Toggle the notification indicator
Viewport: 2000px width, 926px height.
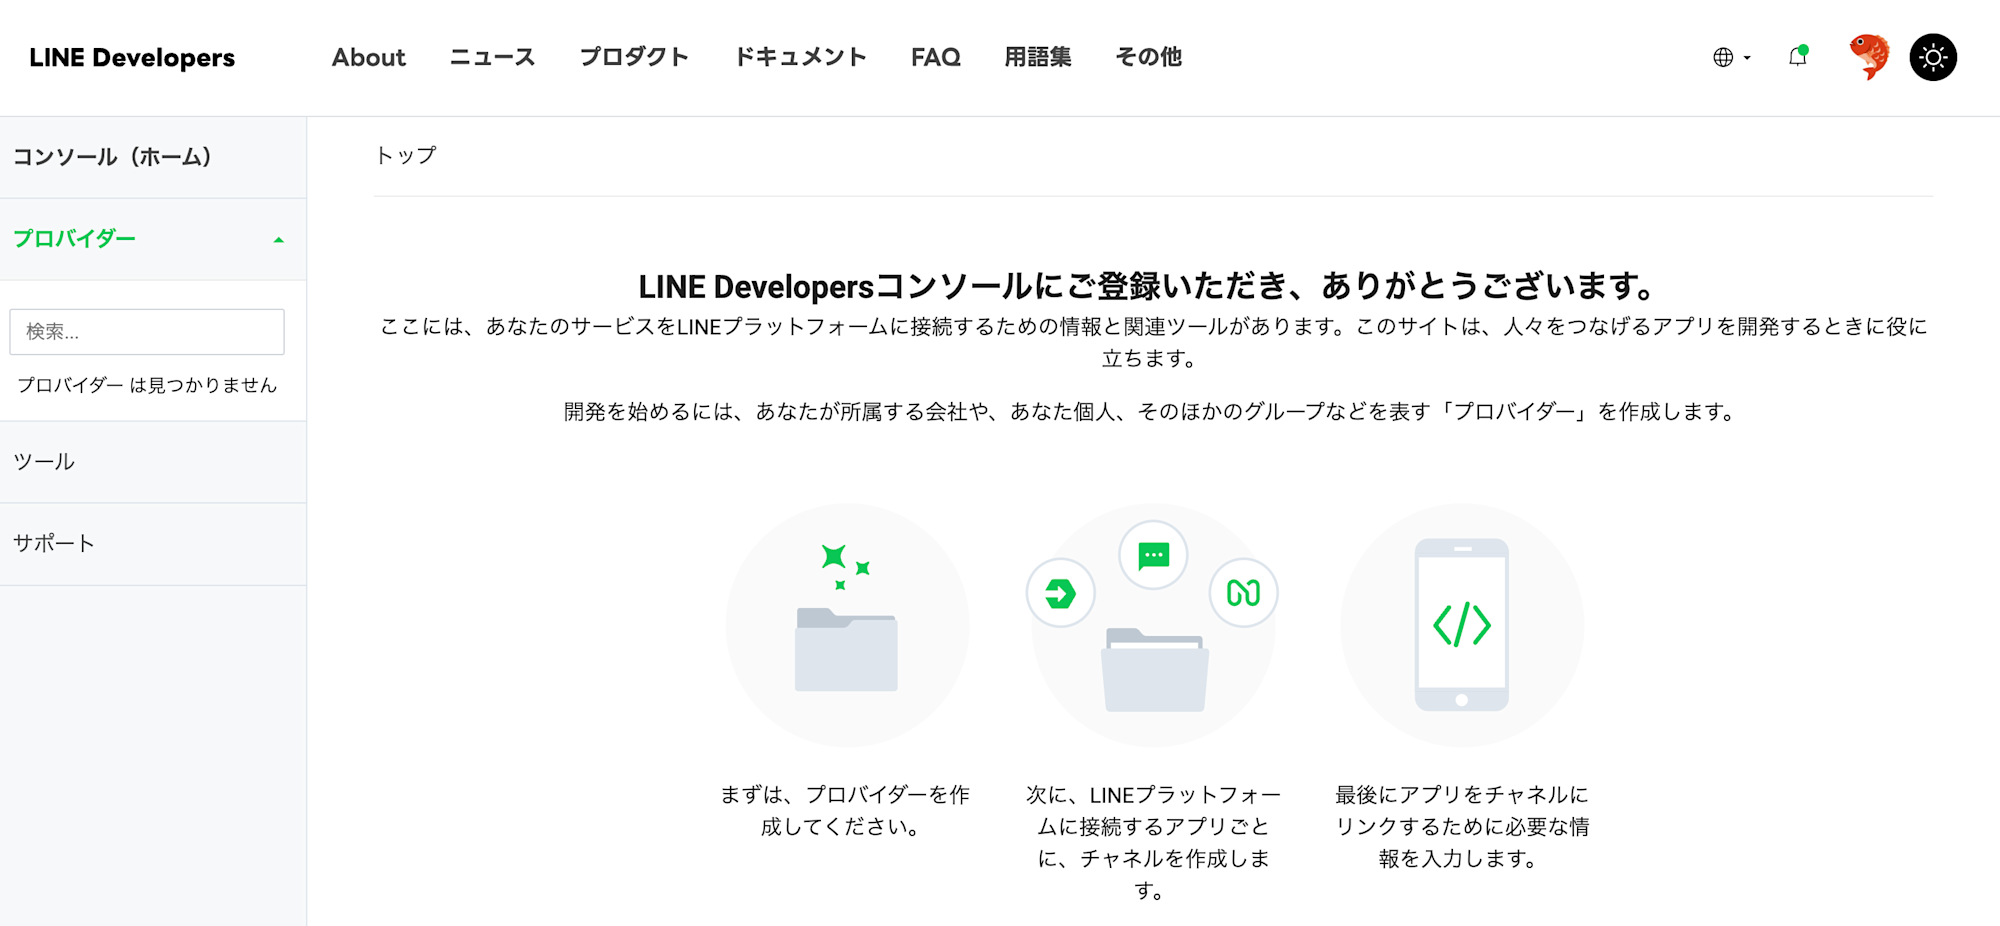[1797, 57]
